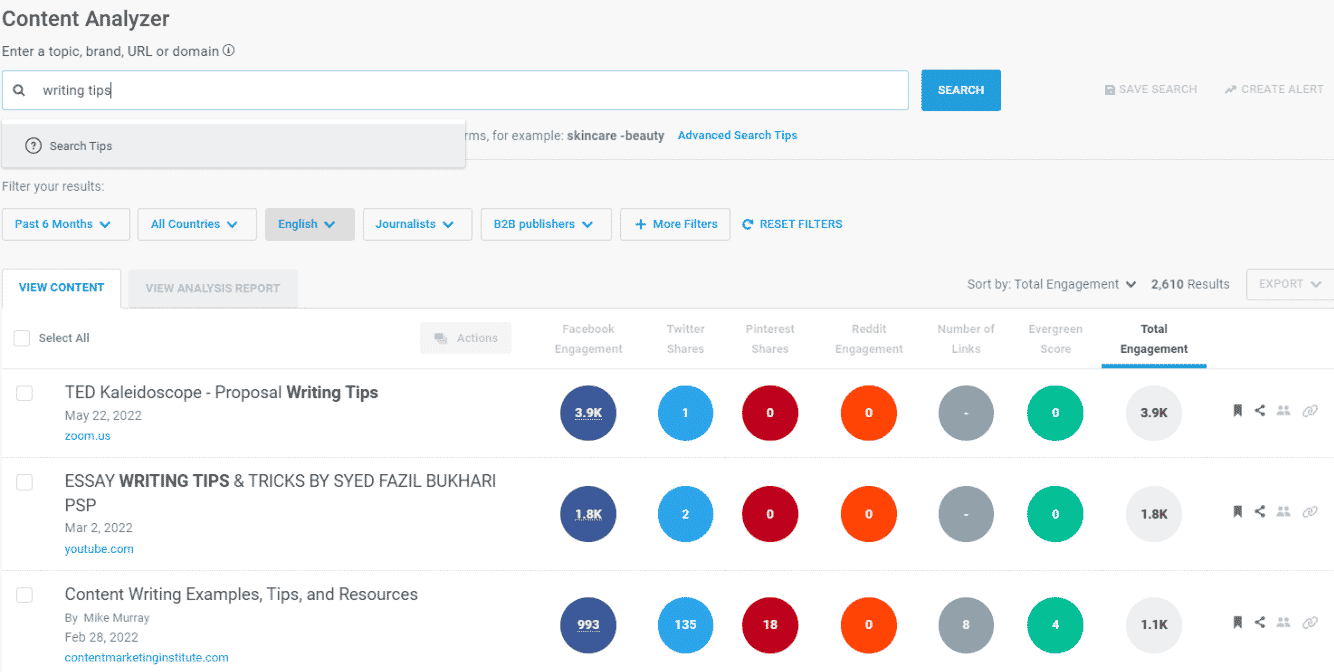Open Content Writing Examples, Tips, and Resources
1334x672 pixels.
coord(241,594)
